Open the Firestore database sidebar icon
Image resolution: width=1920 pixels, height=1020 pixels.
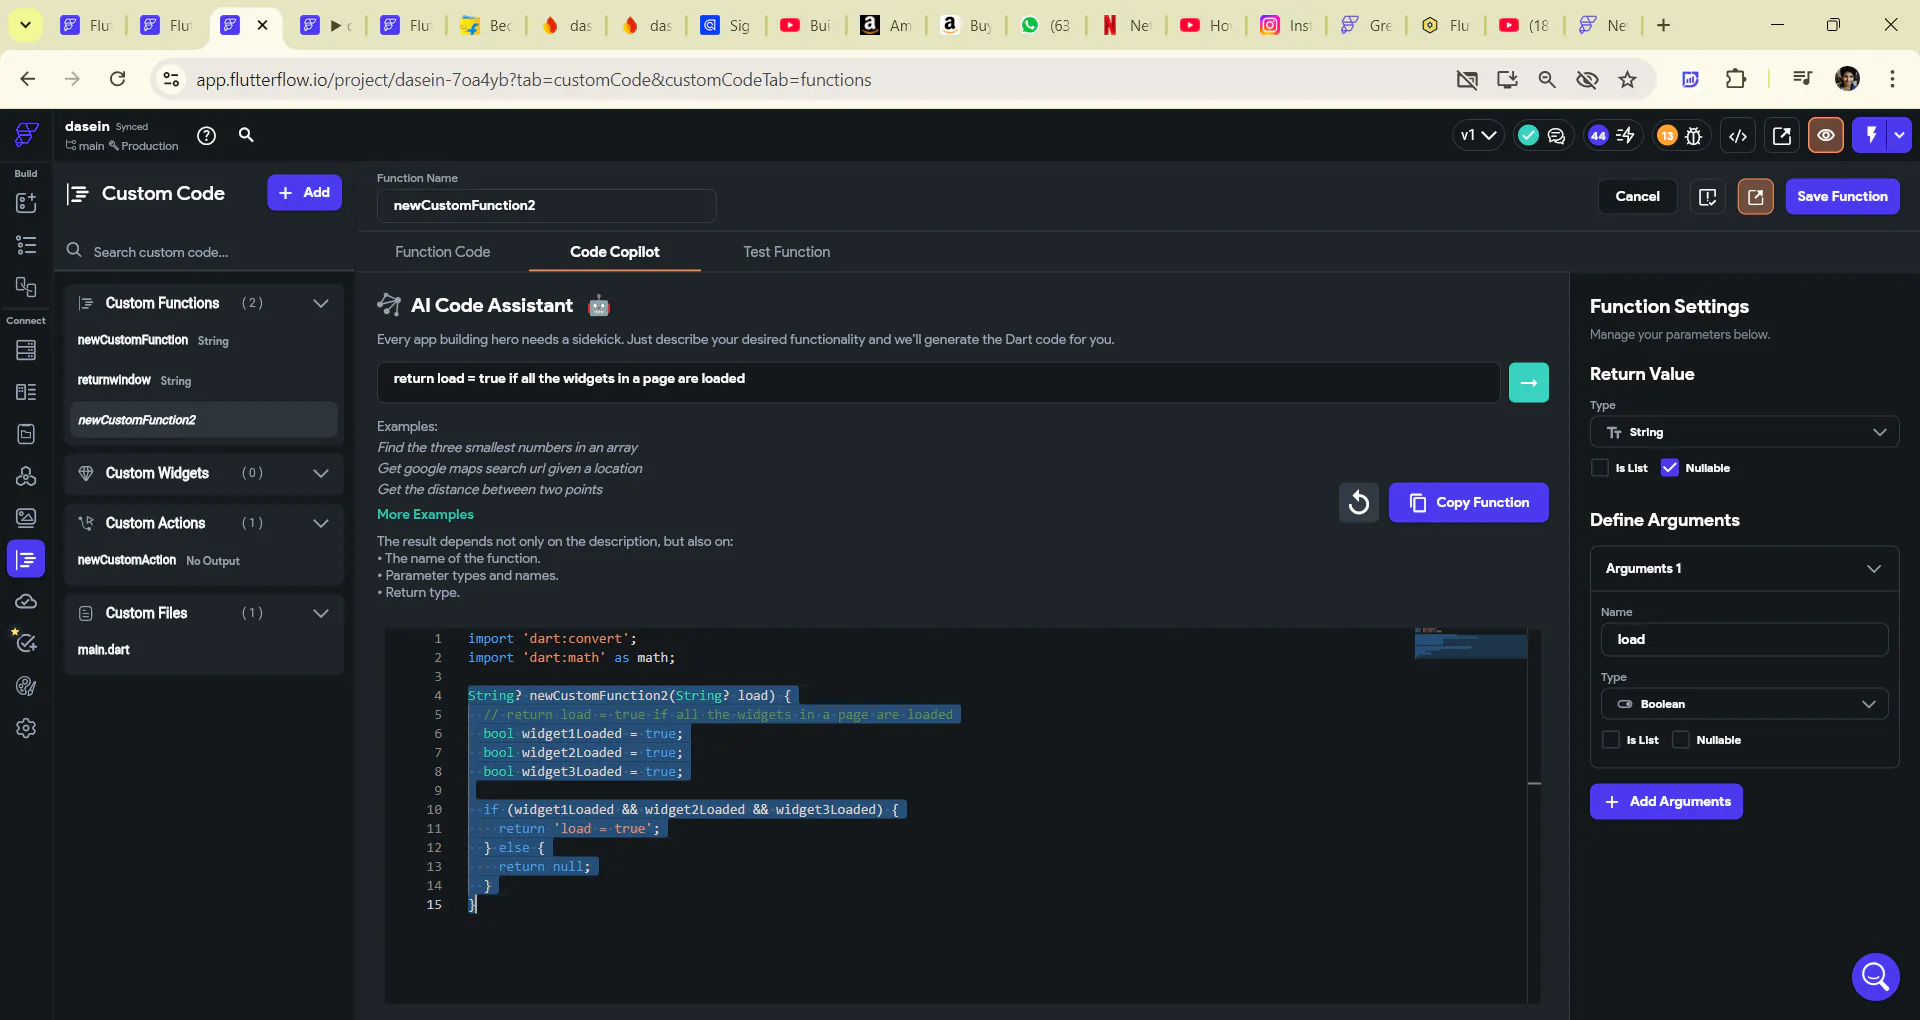26,350
